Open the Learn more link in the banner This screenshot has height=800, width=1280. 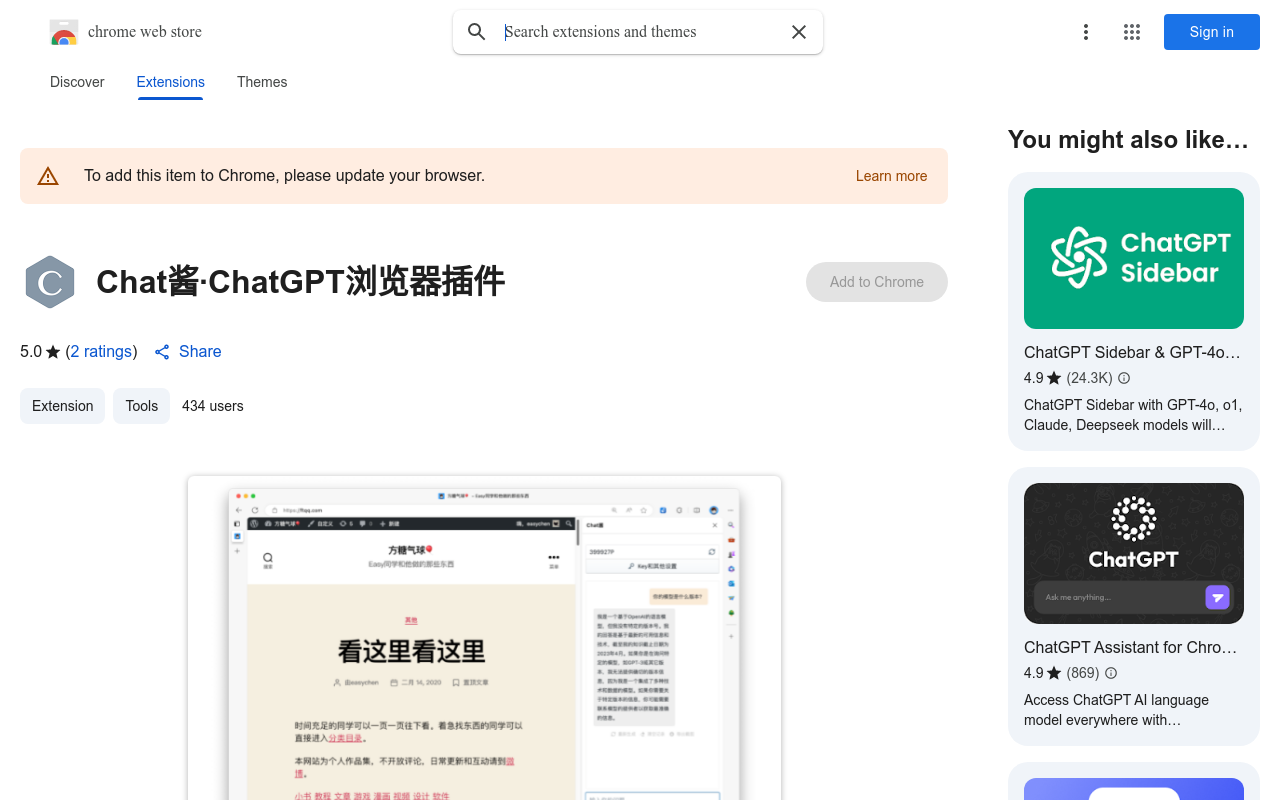pos(891,176)
